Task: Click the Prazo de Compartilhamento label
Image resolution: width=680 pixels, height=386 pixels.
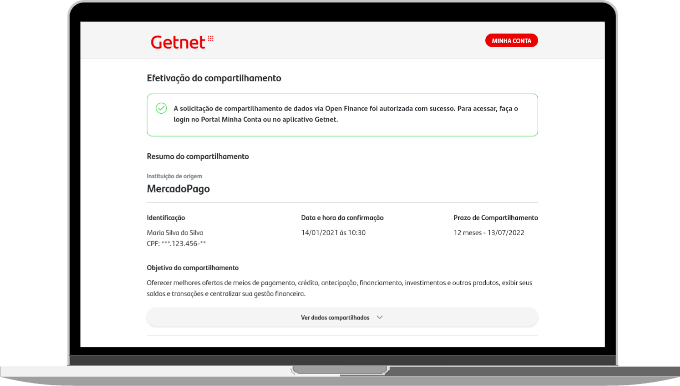Action: [496, 218]
